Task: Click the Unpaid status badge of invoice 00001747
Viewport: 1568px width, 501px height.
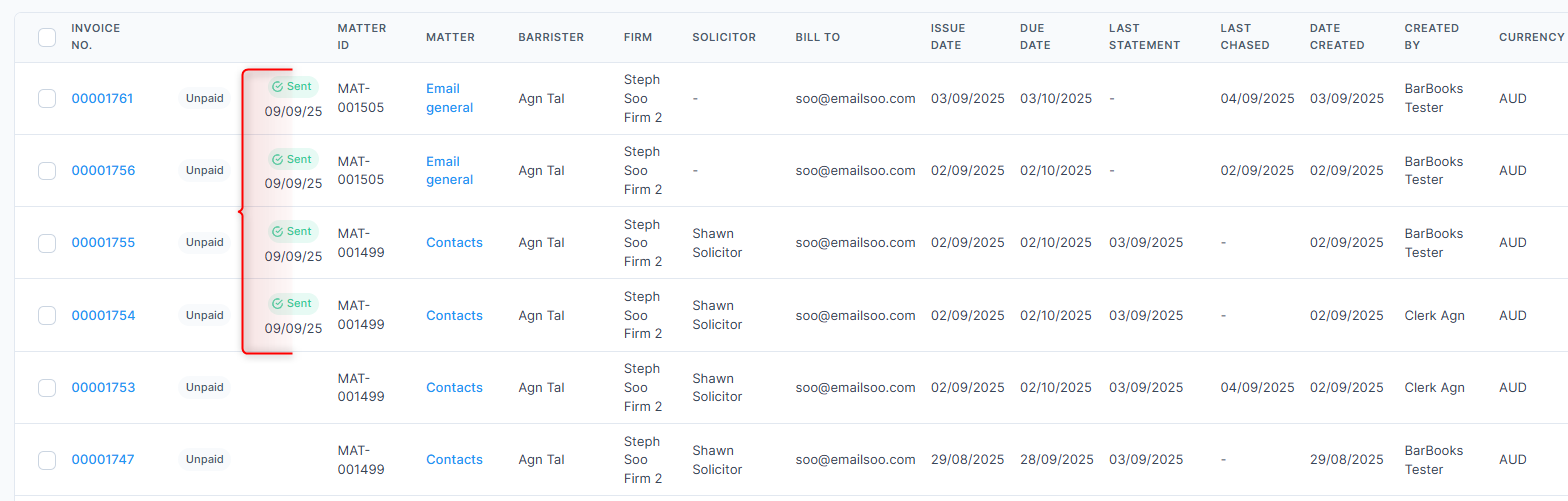Action: 205,459
